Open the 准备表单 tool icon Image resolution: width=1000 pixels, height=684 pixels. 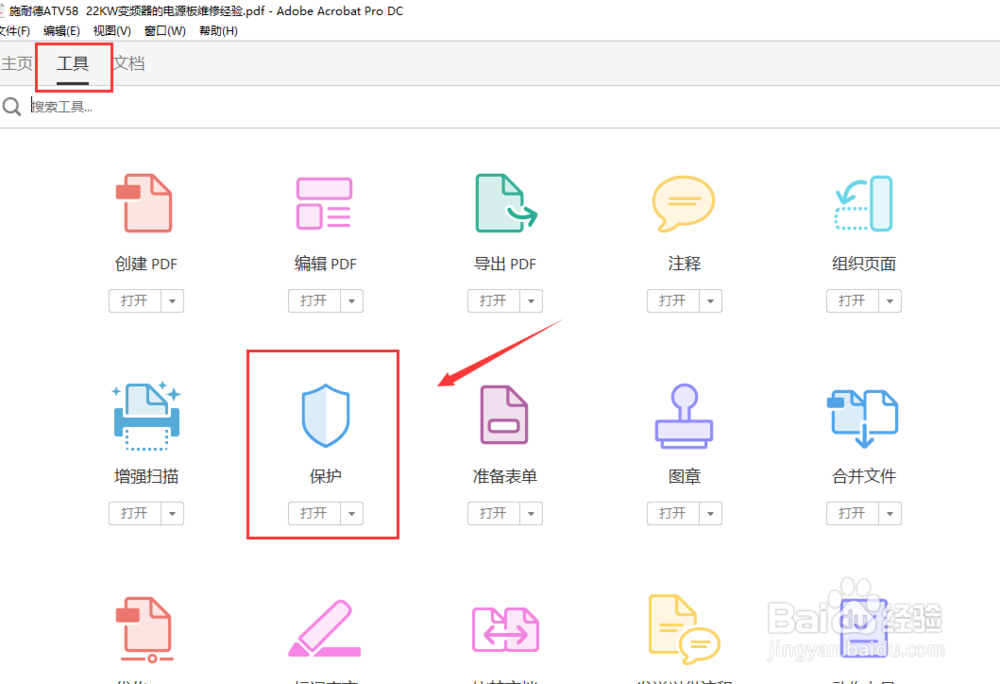[505, 415]
